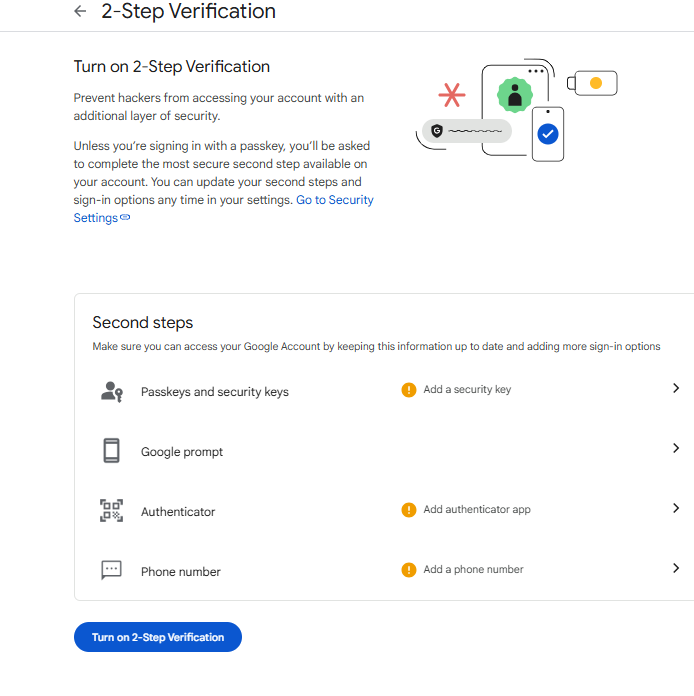Click the Turn on 2-Step Verification button

(x=158, y=637)
